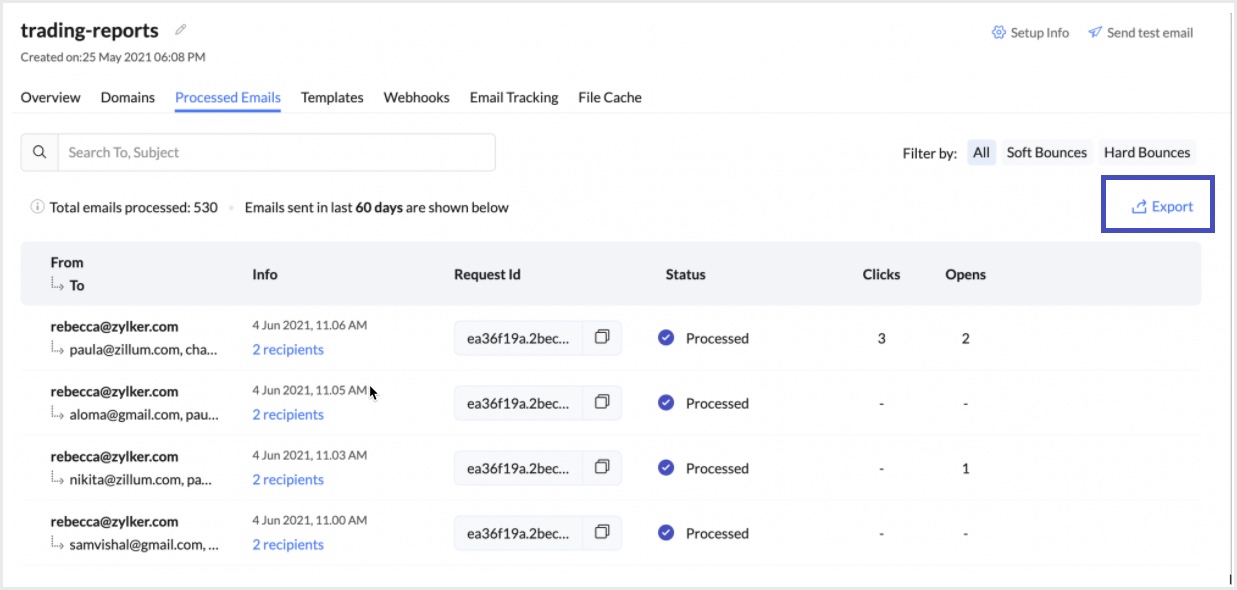Expand recipients for rebecca@zylker.com first email
Screen dimensions: 1237x590
(288, 349)
